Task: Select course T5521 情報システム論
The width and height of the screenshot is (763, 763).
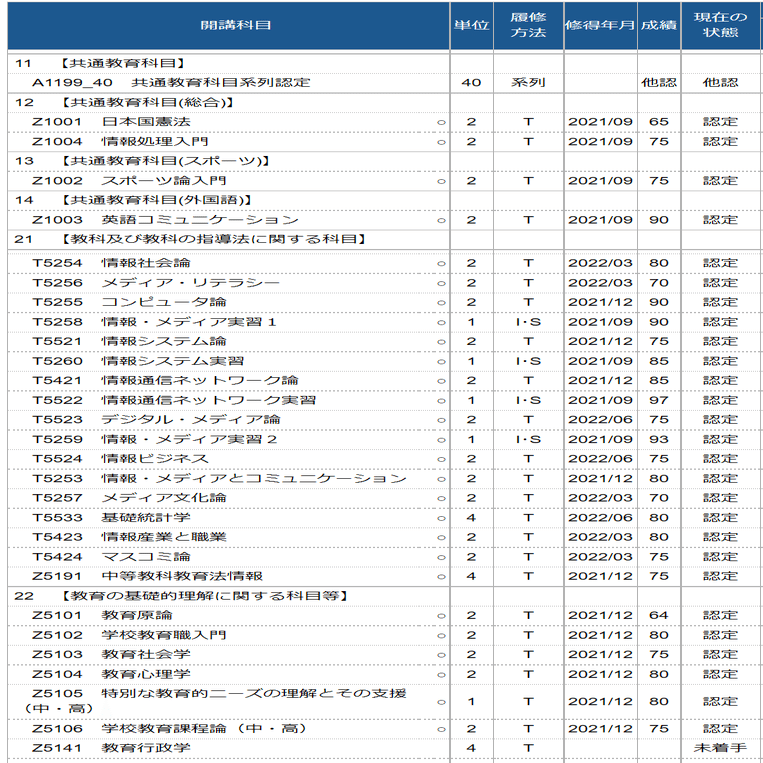Action: [x=129, y=342]
